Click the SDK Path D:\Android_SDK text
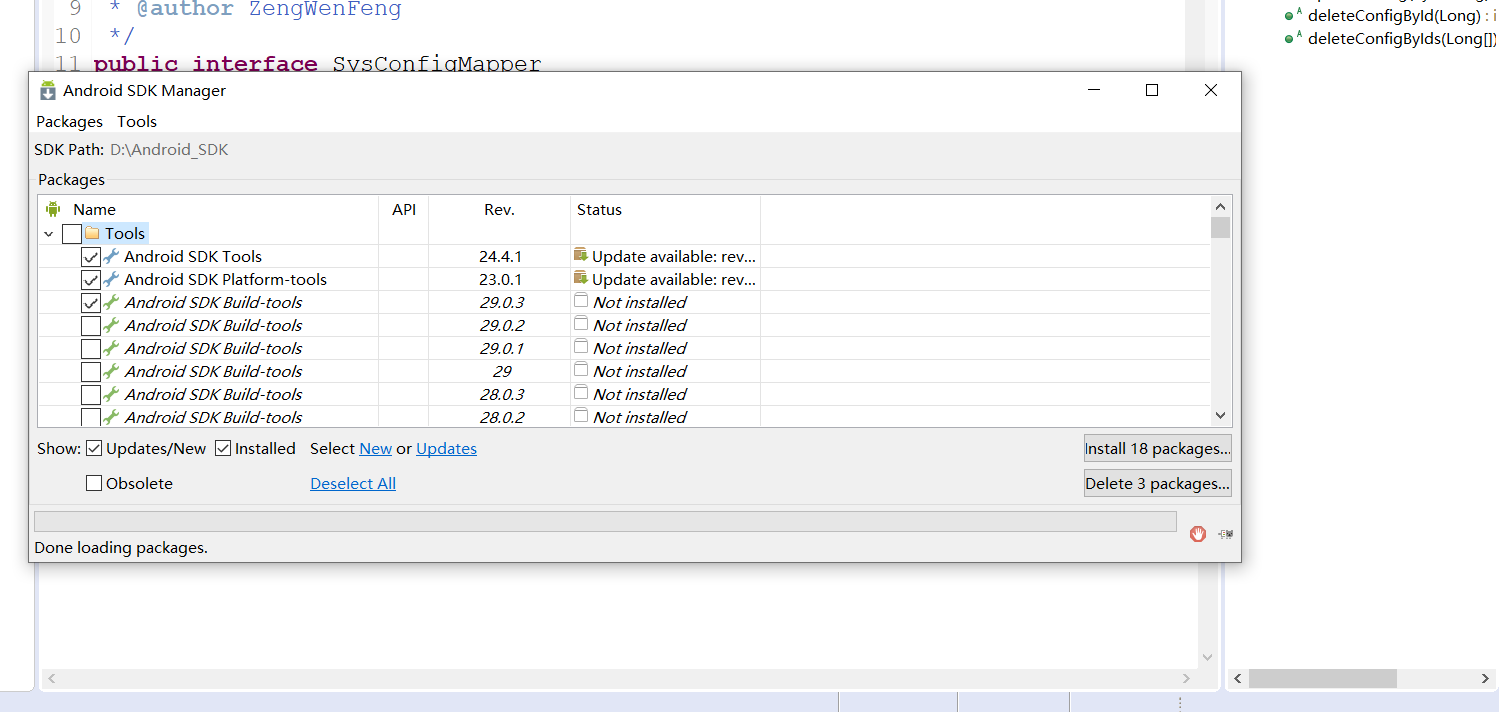1499x712 pixels. [x=169, y=150]
